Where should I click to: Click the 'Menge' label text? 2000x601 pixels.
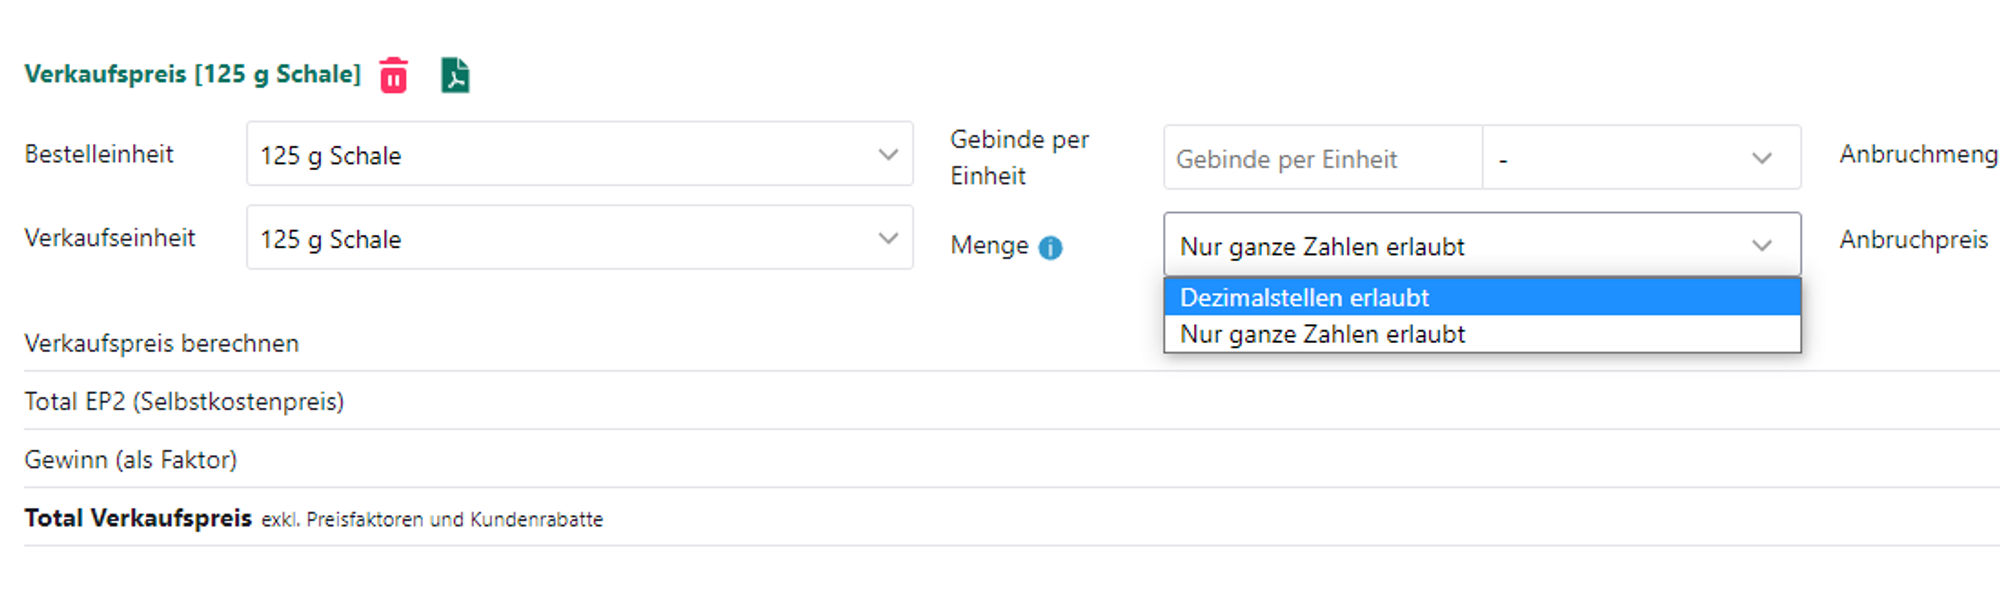coord(989,246)
